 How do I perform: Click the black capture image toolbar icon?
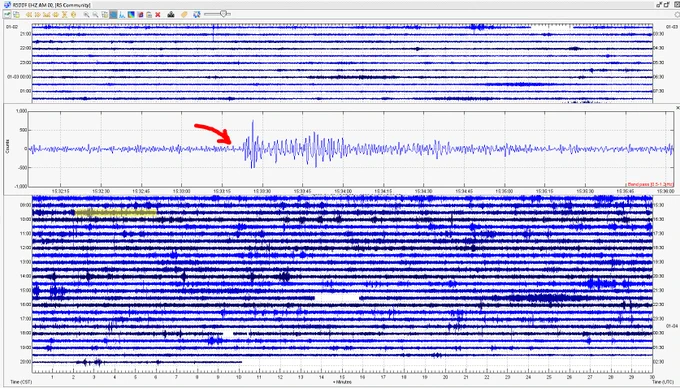point(171,14)
